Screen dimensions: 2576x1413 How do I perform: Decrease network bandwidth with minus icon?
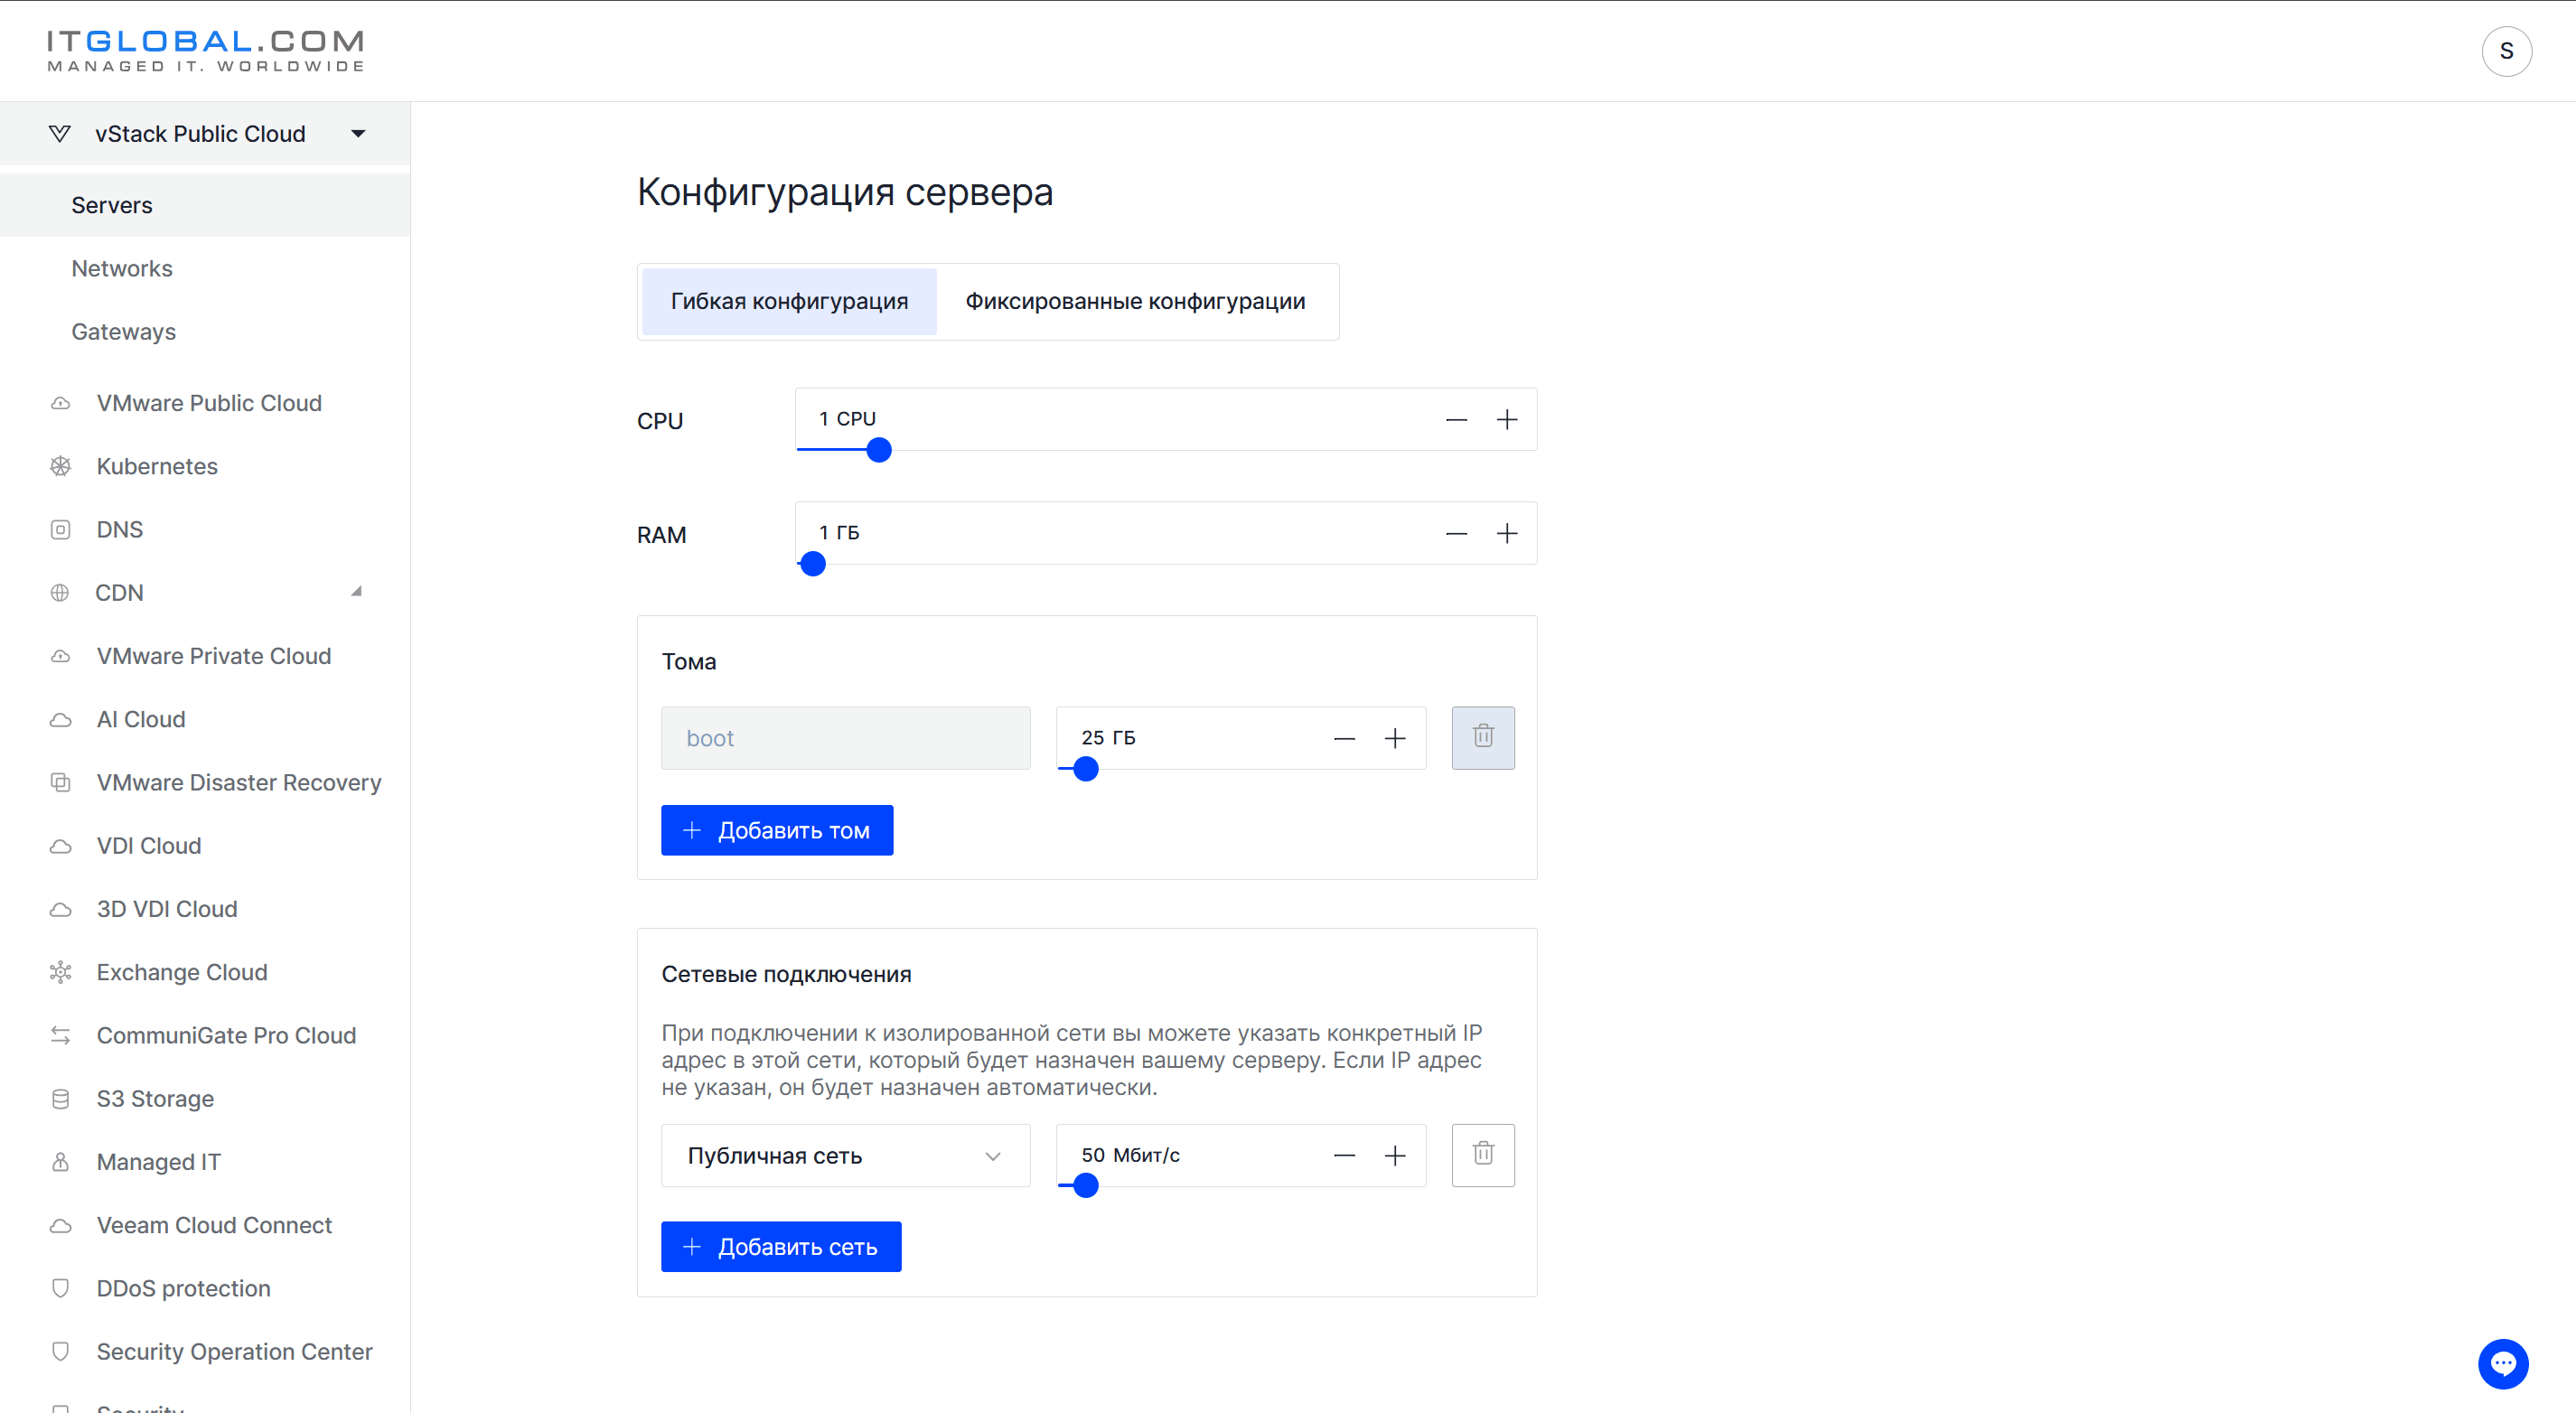coord(1344,1156)
